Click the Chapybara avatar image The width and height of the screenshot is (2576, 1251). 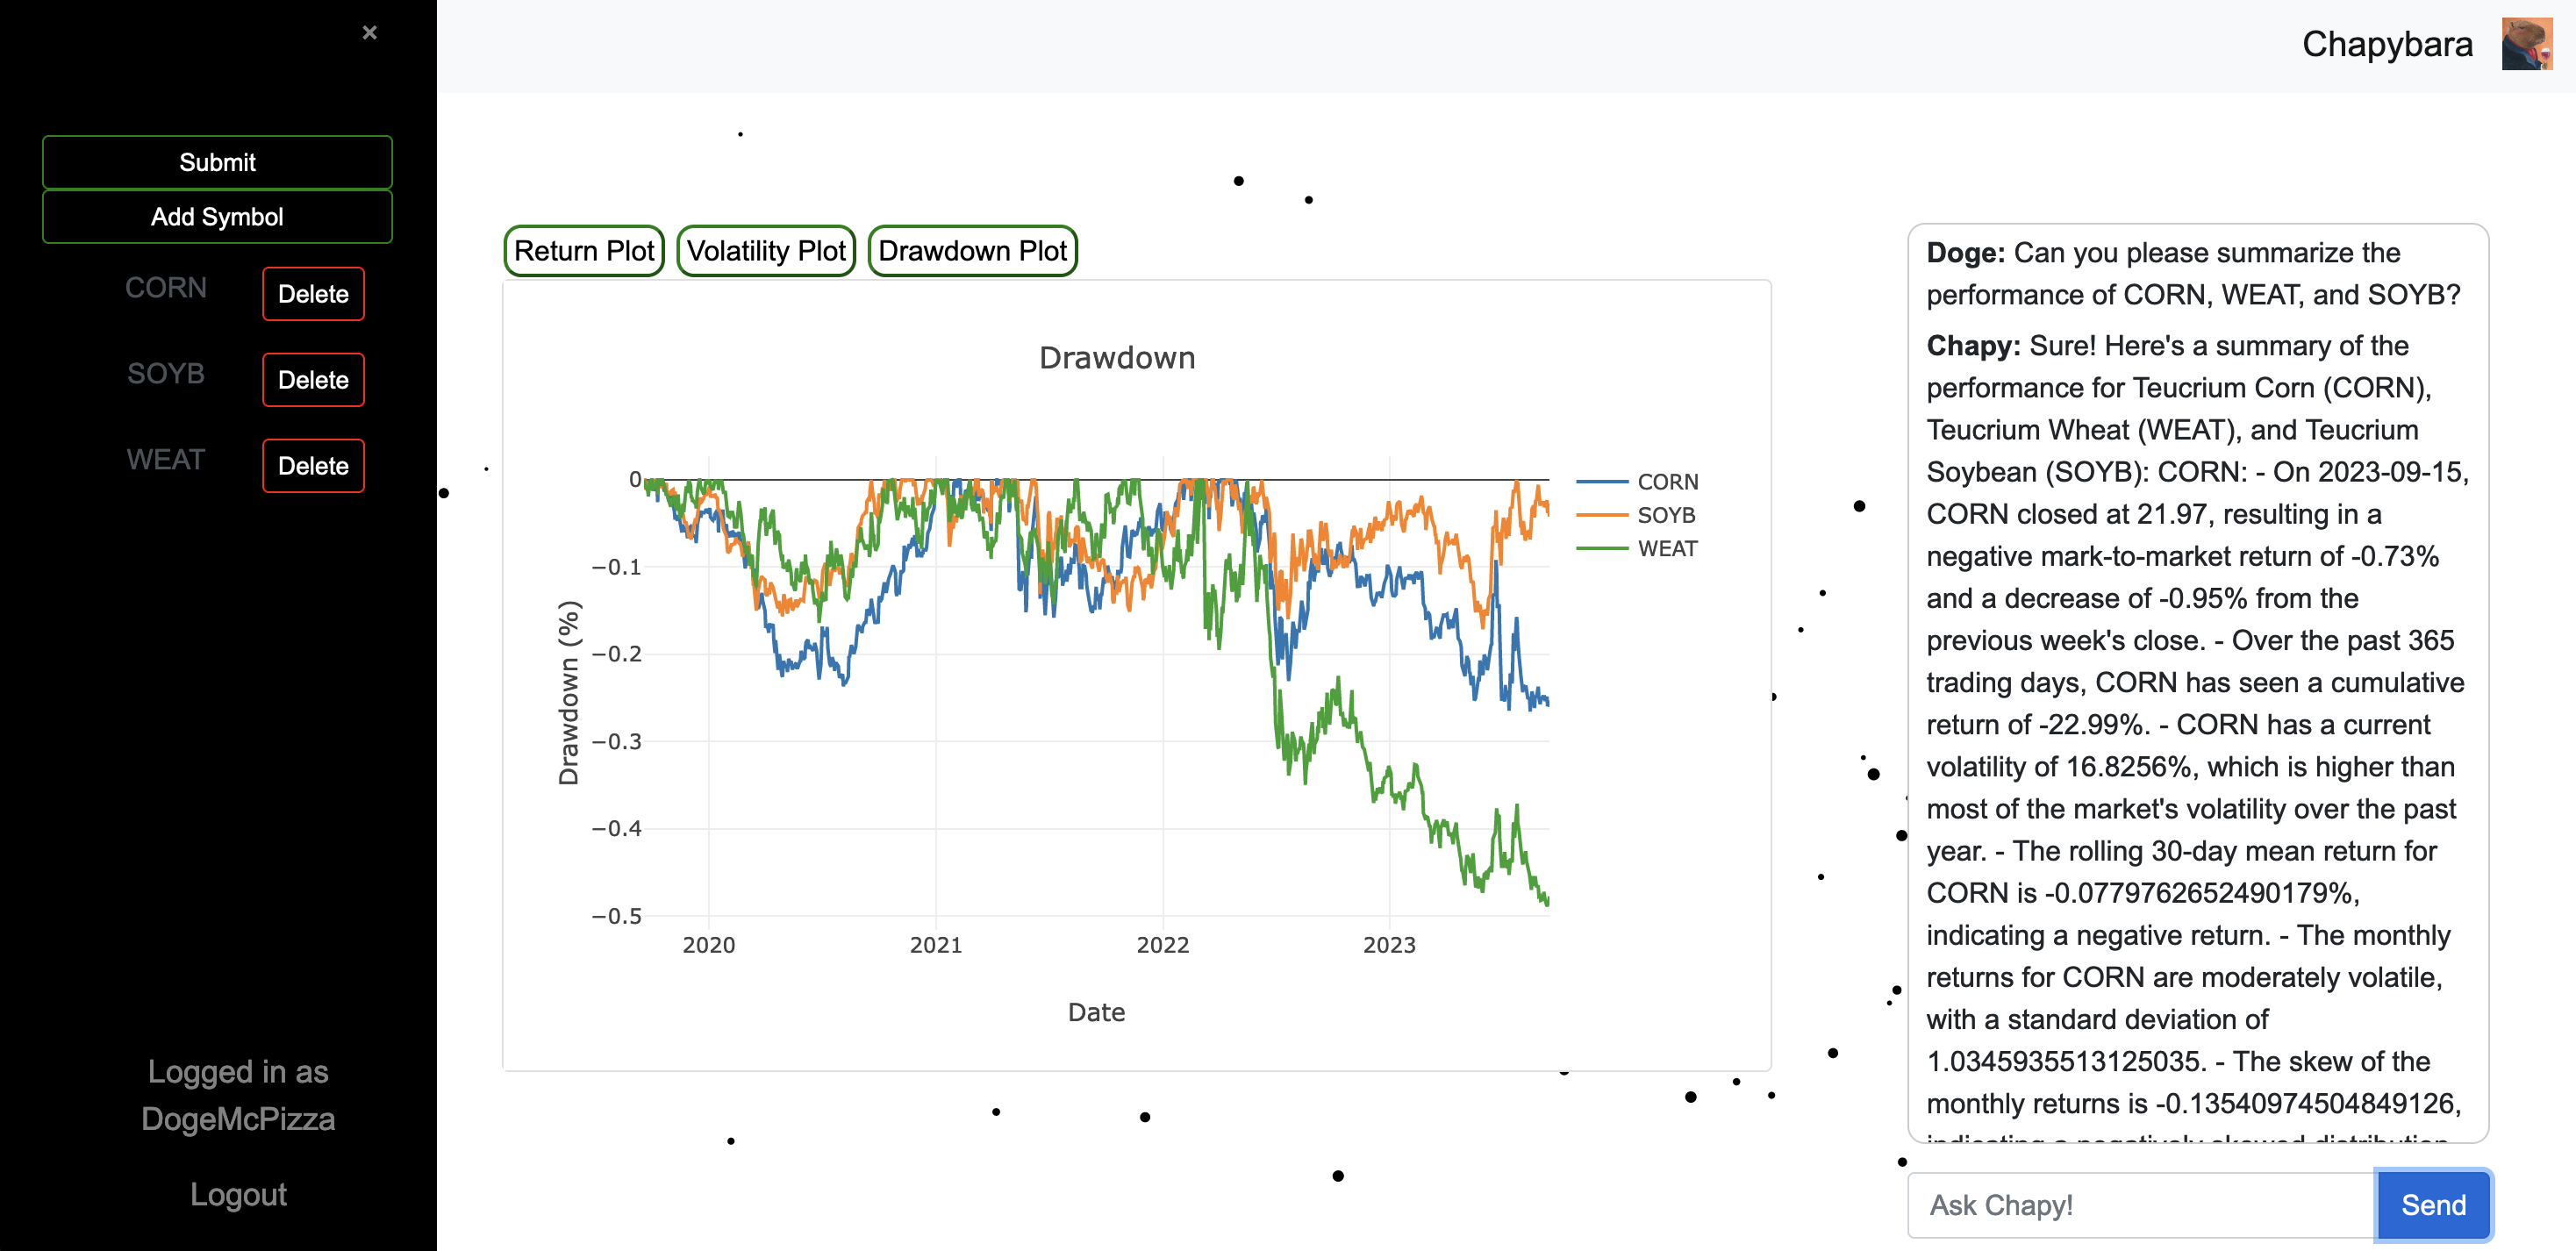[2525, 45]
